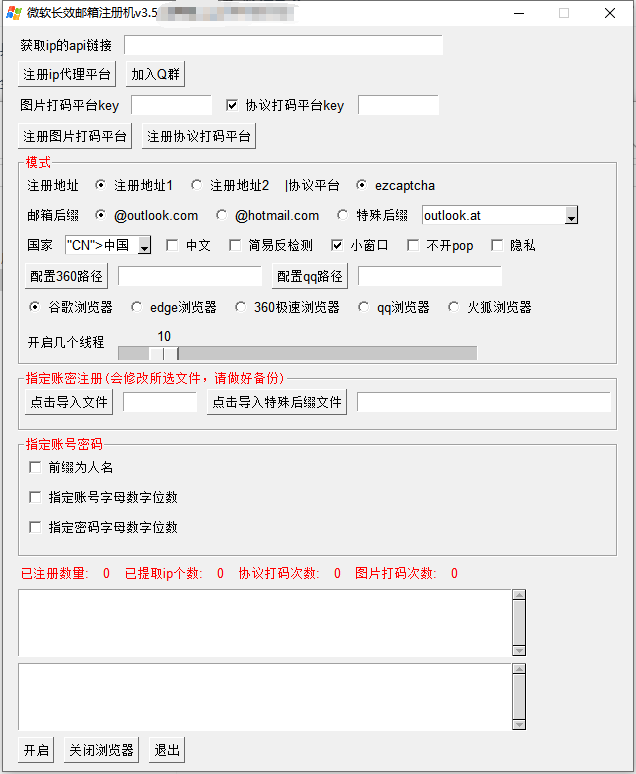
Task: Click the 退出 exit button
Action: pyautogui.click(x=167, y=750)
